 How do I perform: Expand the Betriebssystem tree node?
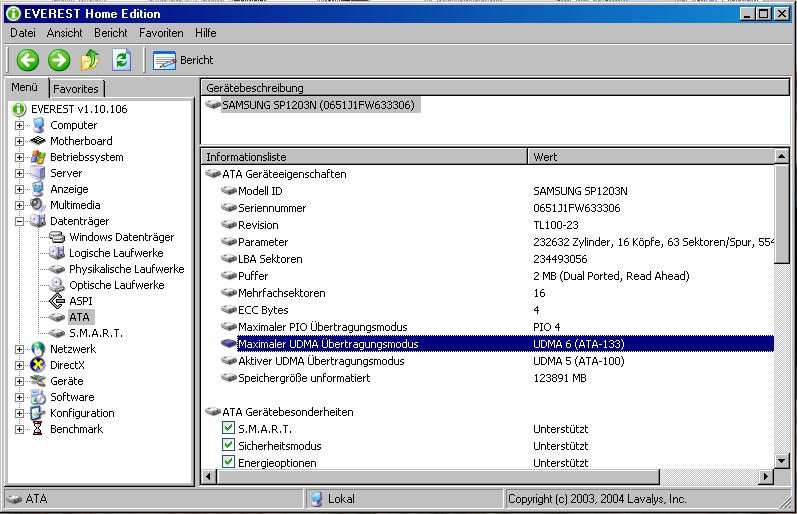click(19, 157)
